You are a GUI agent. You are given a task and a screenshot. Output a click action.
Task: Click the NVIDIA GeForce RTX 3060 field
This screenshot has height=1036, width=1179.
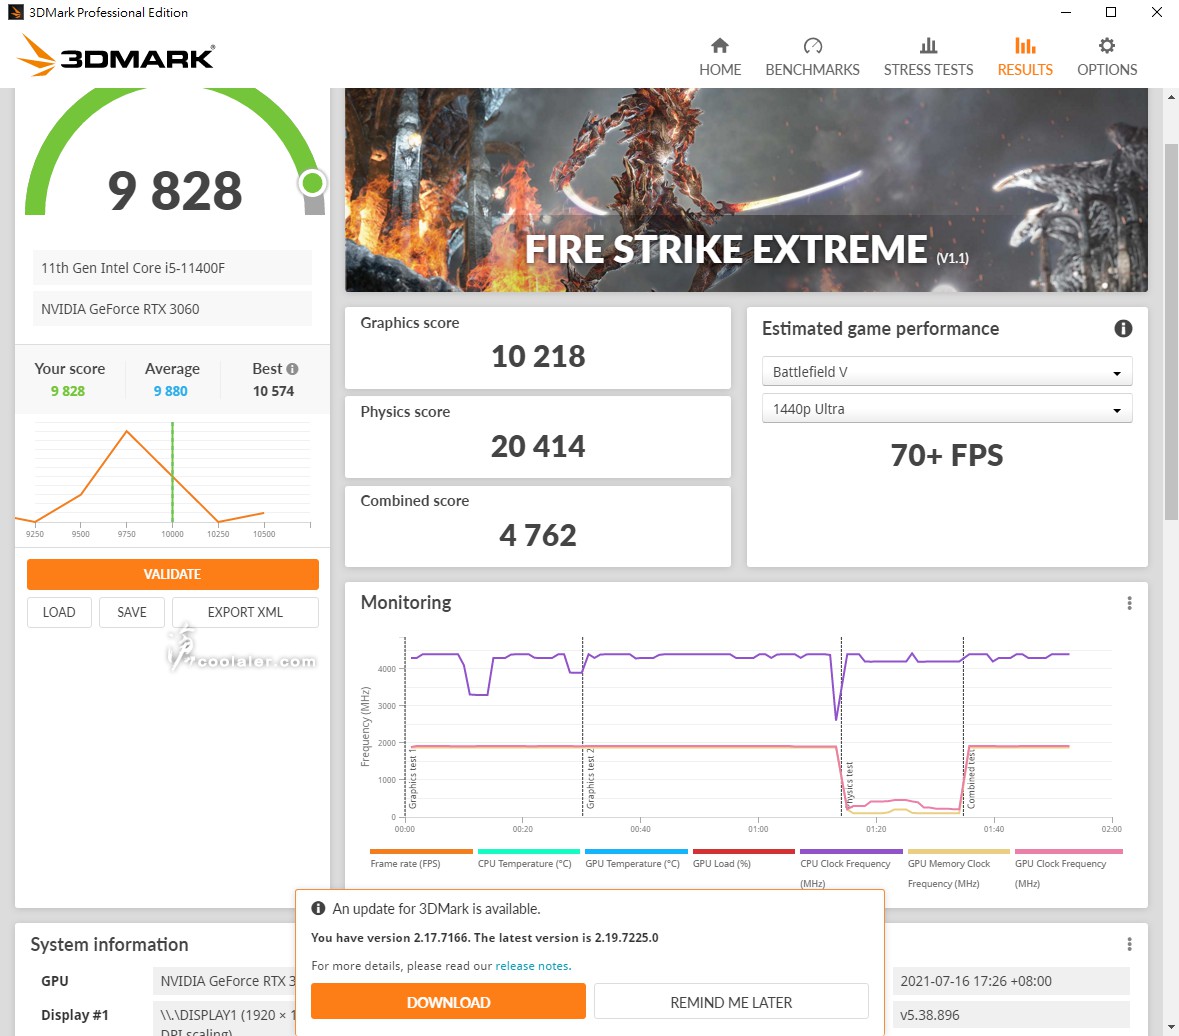coord(172,309)
